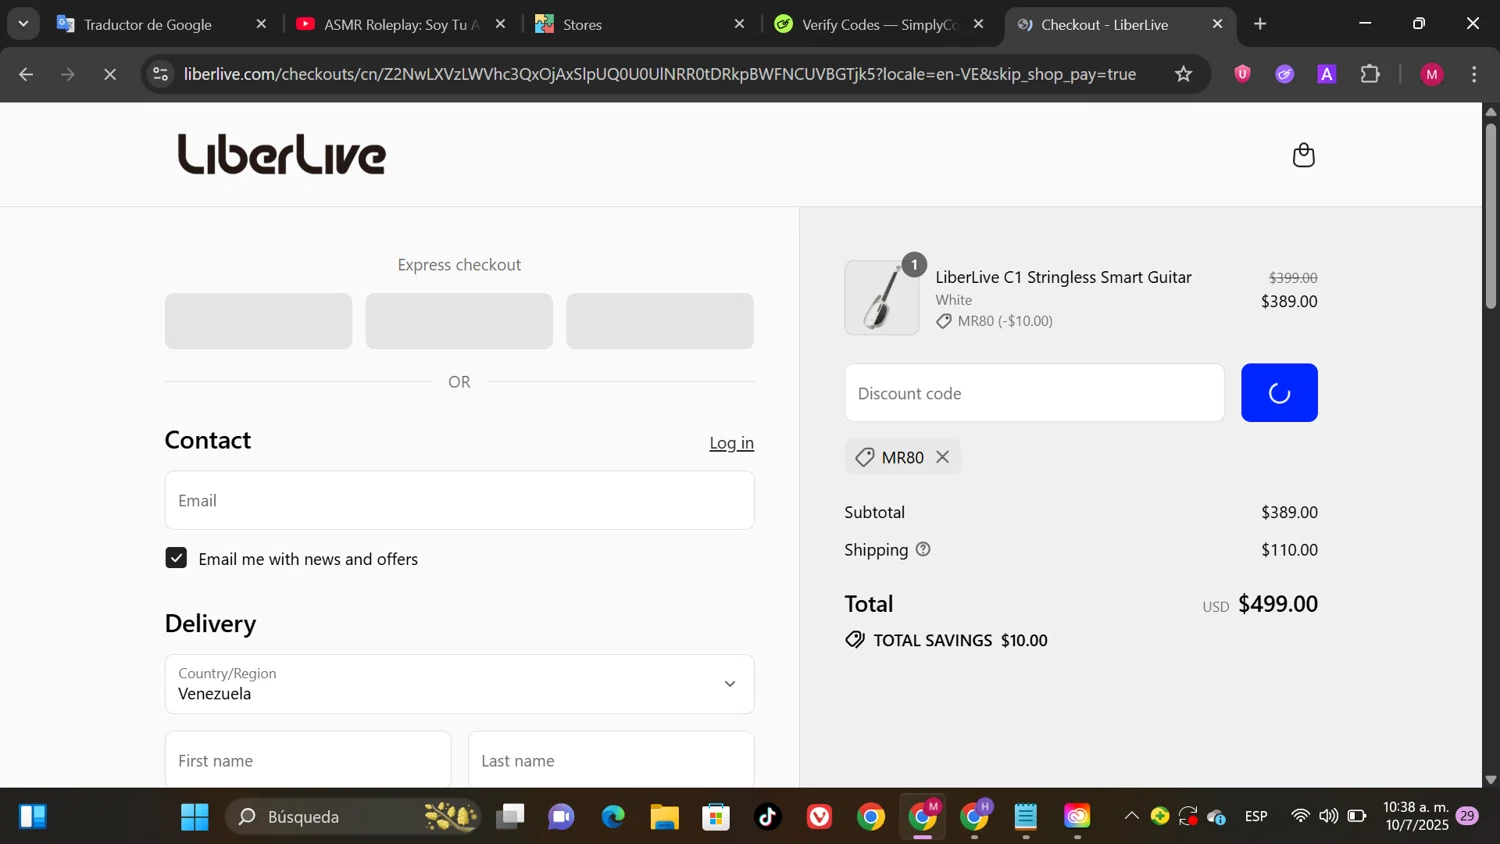1500x844 pixels.
Task: Open the purple A extension icon
Action: pyautogui.click(x=1327, y=74)
